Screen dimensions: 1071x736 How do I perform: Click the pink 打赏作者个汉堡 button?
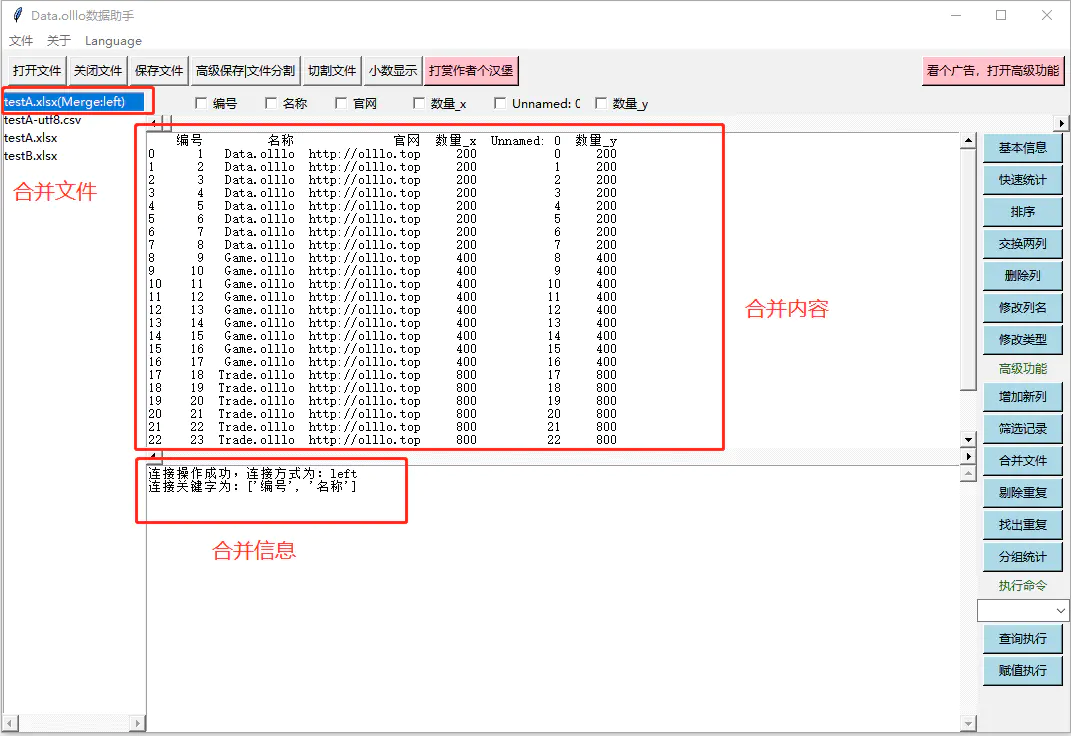471,70
